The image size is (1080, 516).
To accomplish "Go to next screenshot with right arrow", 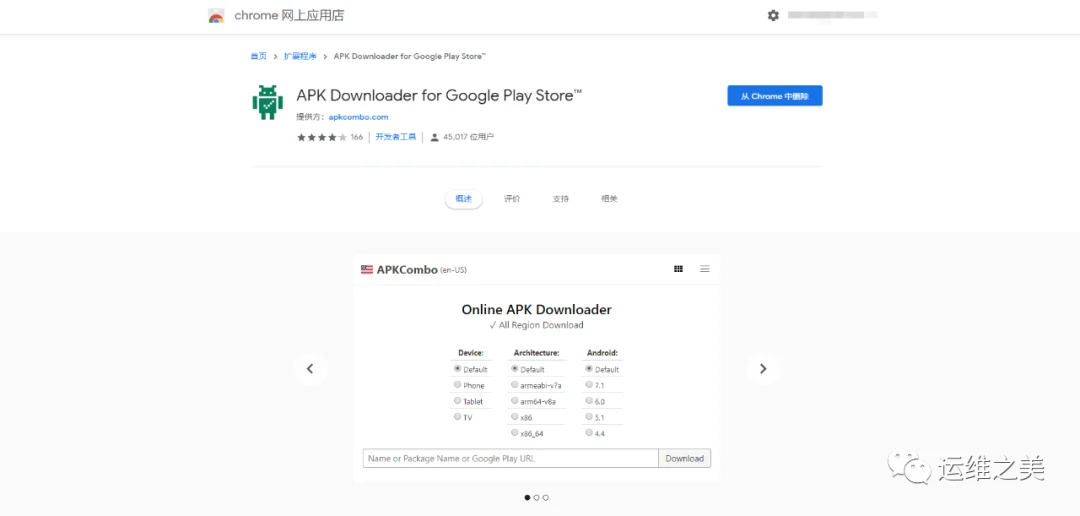I will coord(763,369).
